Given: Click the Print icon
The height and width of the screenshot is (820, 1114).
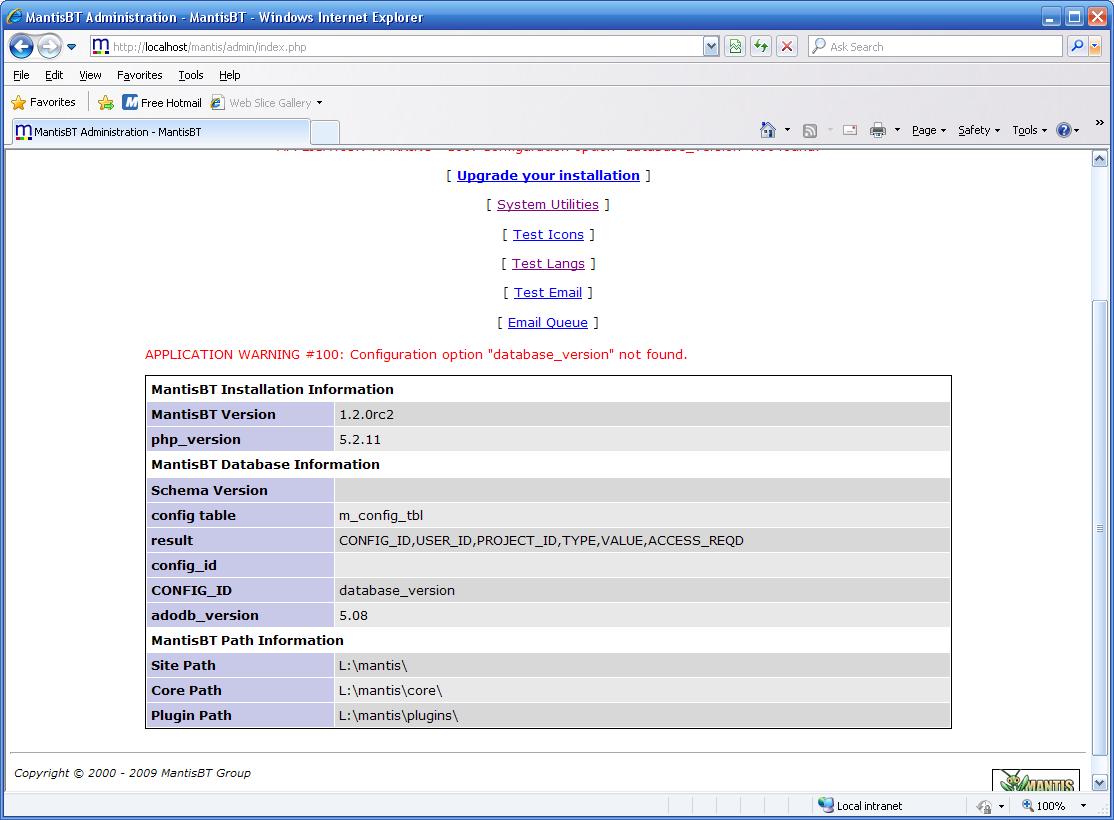Looking at the screenshot, I should tap(878, 130).
